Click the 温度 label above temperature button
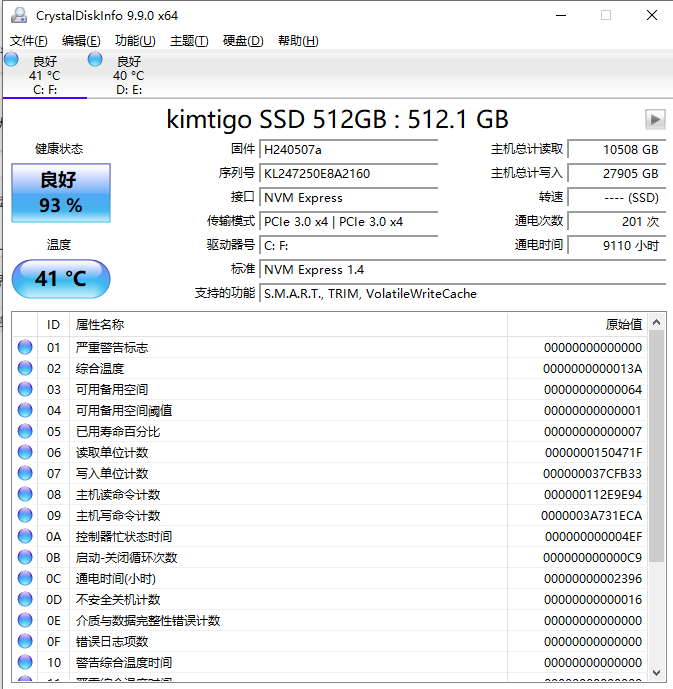The width and height of the screenshot is (673, 689). (59, 244)
